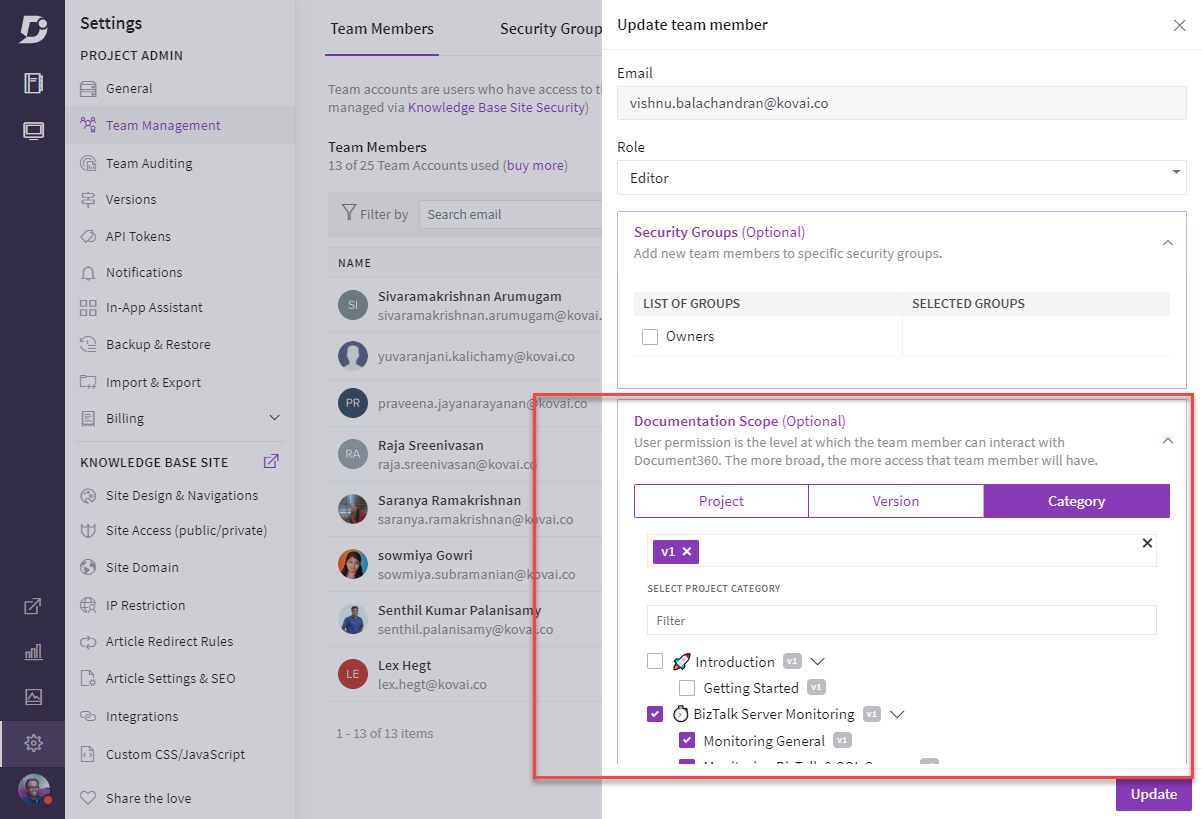Viewport: 1202px width, 819px height.
Task: Open the documentation book icon in left rail
Action: tap(33, 83)
